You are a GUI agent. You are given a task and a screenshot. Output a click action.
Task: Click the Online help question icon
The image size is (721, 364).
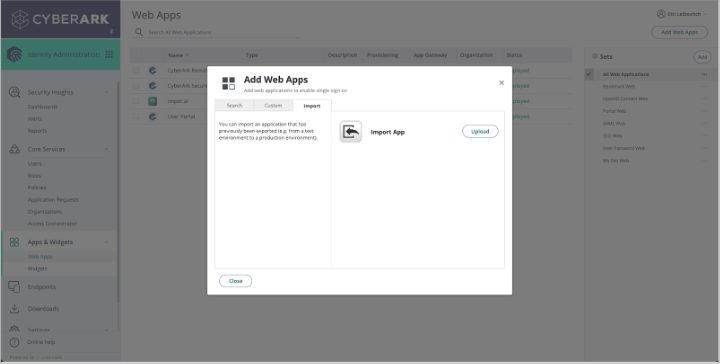(15, 342)
